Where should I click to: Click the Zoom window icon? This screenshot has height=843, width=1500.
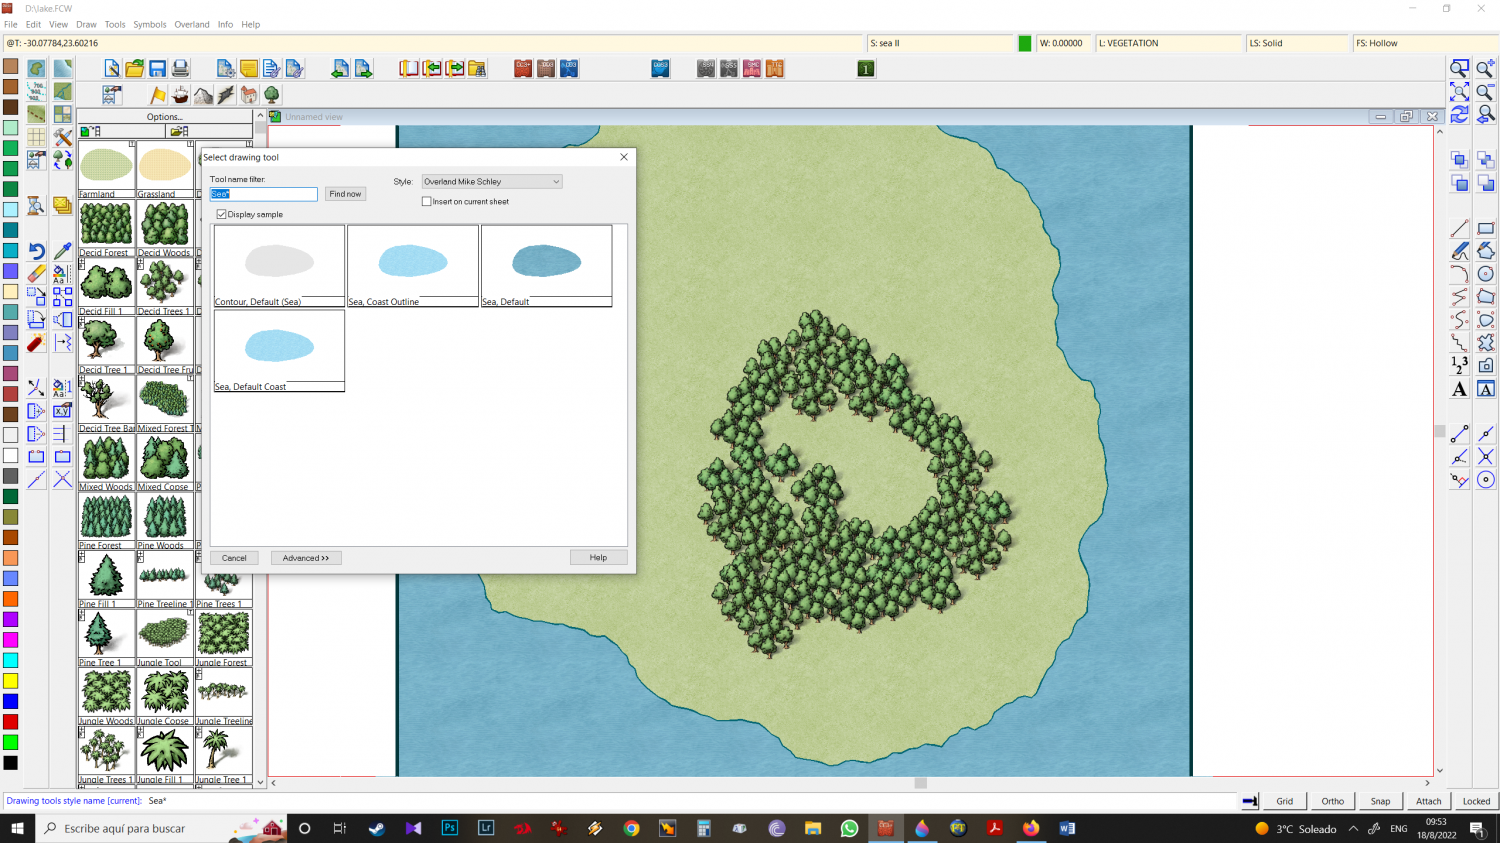[1460, 69]
